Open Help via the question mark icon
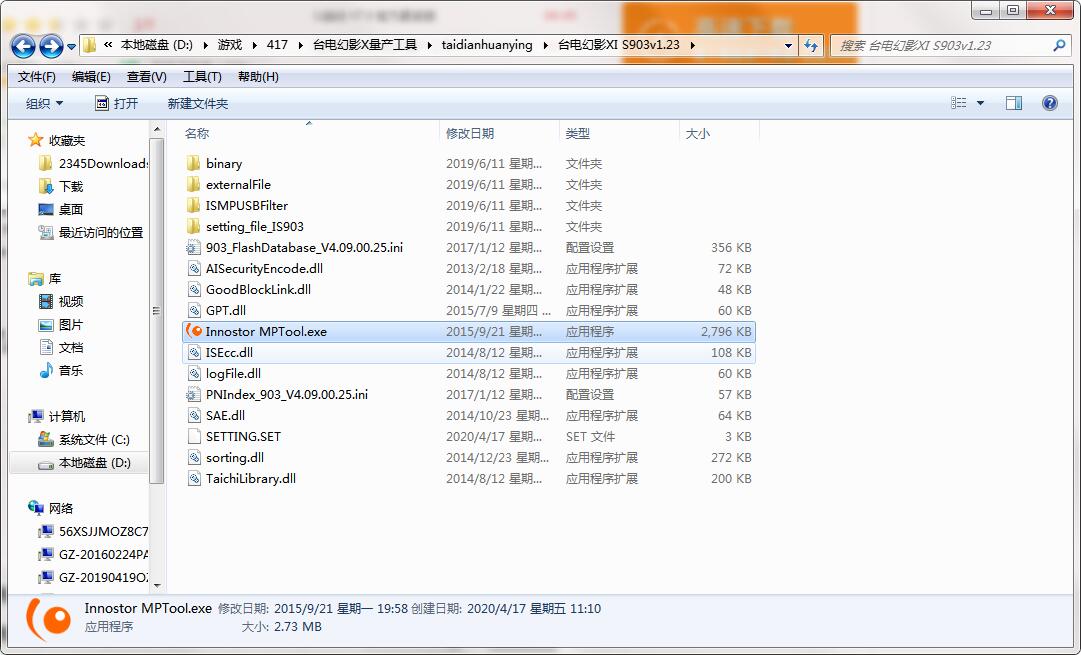 1047,102
